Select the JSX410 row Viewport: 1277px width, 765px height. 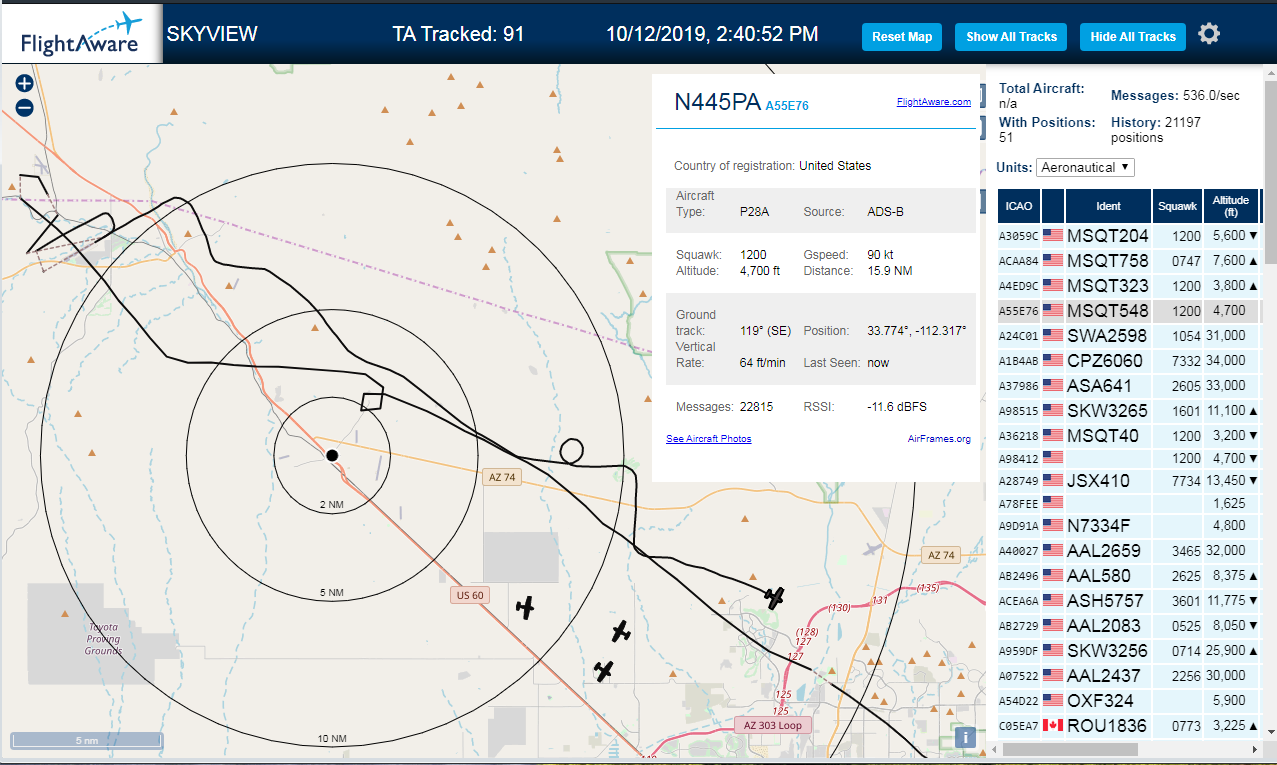[x=1129, y=481]
